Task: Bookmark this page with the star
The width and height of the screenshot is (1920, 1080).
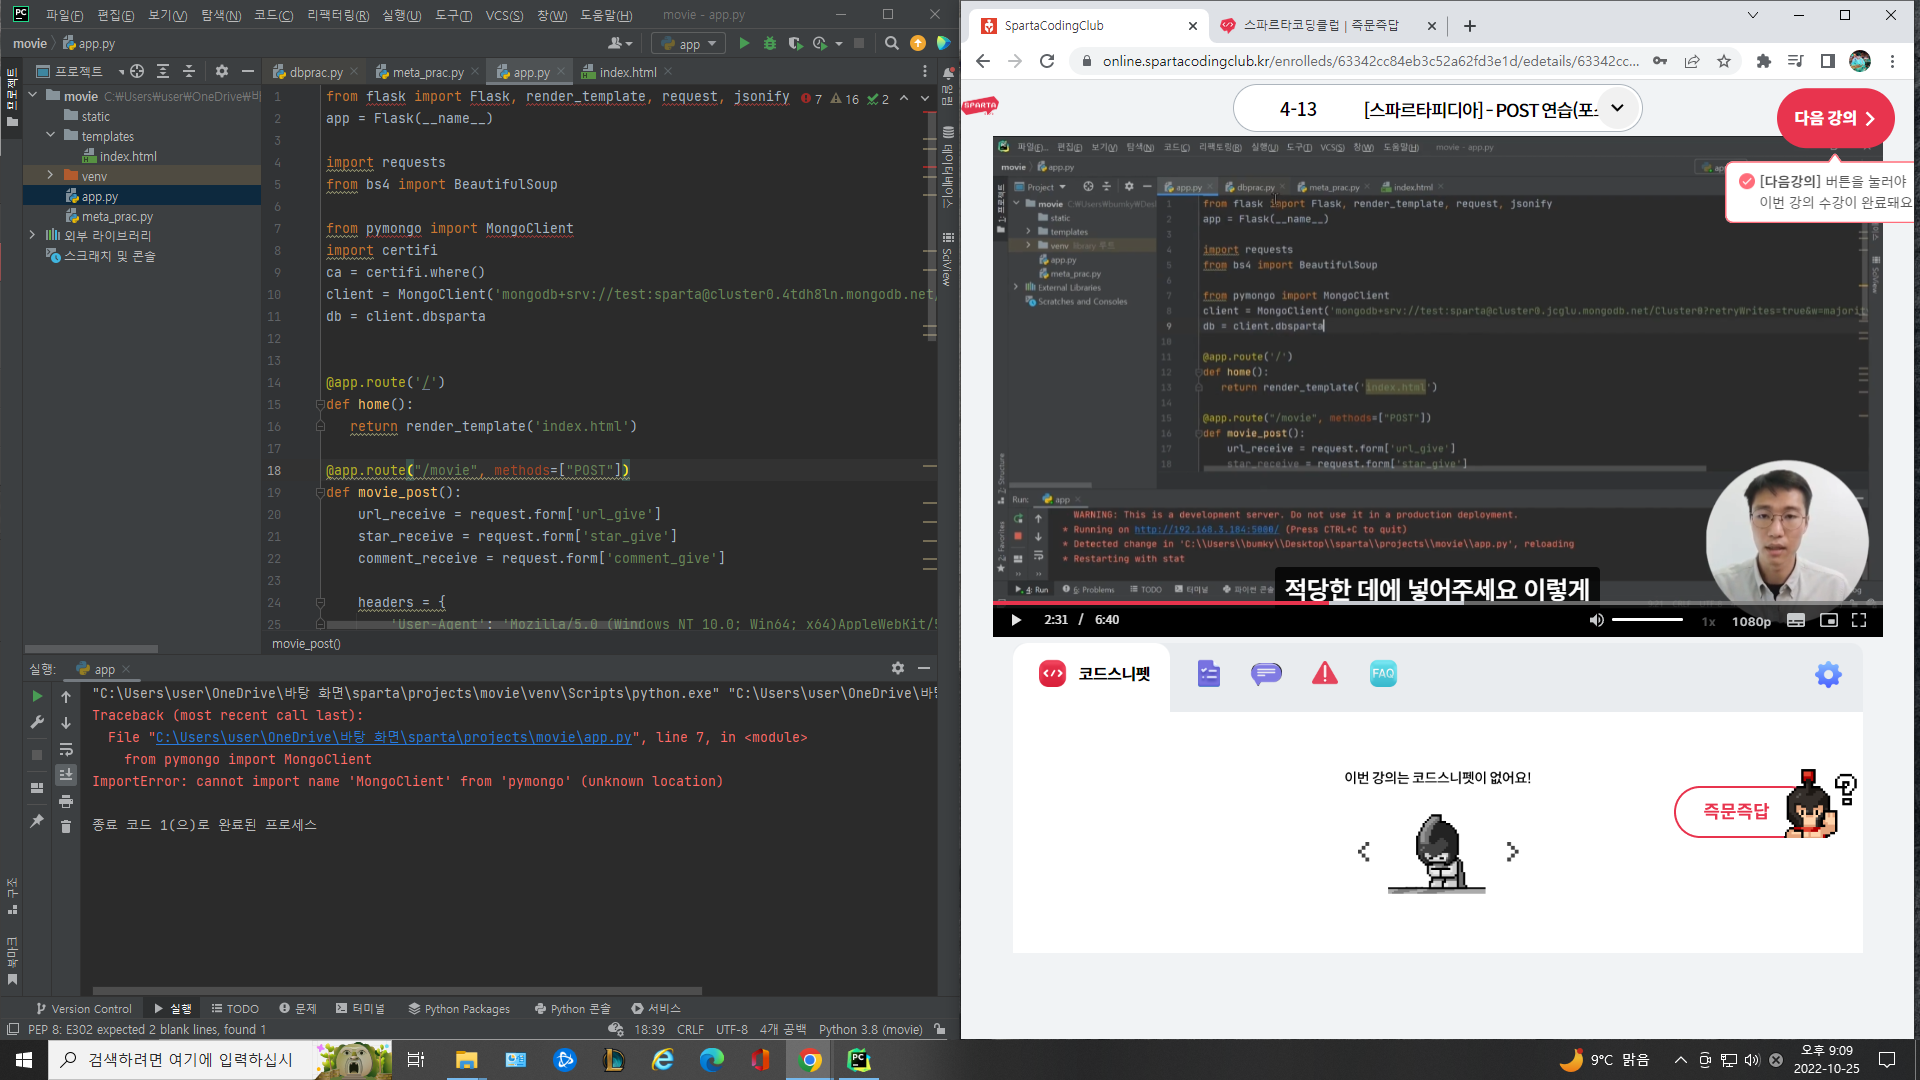Action: (x=1724, y=61)
